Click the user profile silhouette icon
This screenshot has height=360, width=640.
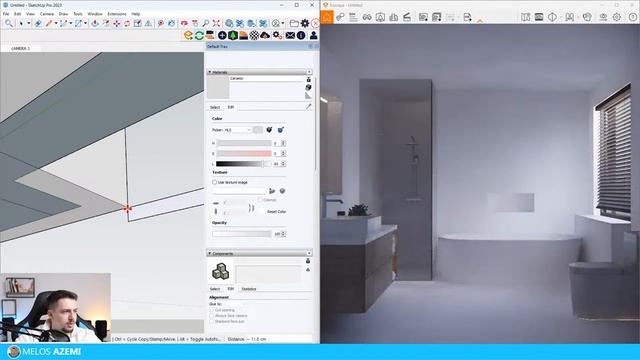point(313,36)
